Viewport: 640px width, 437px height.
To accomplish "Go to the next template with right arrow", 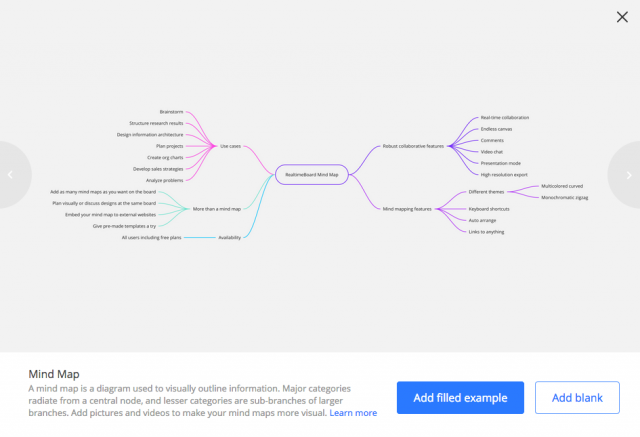I will 627,175.
